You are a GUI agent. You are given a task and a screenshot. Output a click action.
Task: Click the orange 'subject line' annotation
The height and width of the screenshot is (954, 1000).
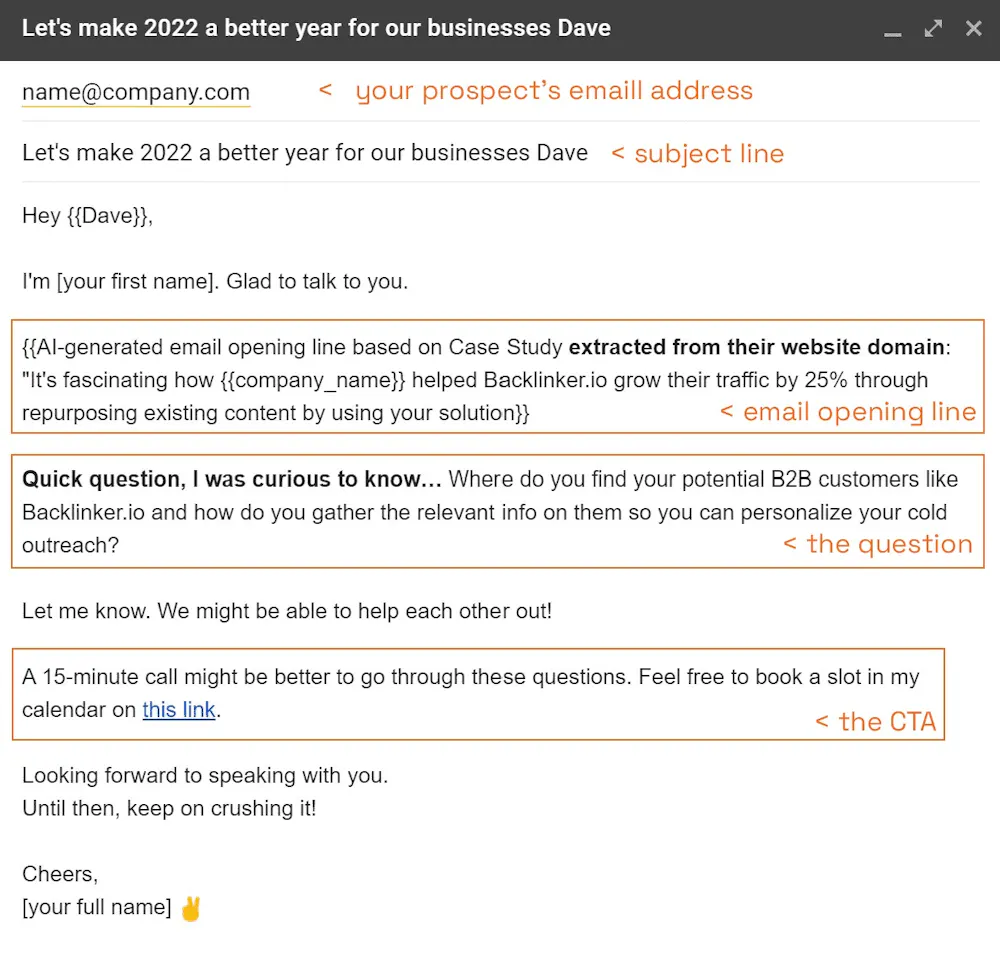coord(708,154)
